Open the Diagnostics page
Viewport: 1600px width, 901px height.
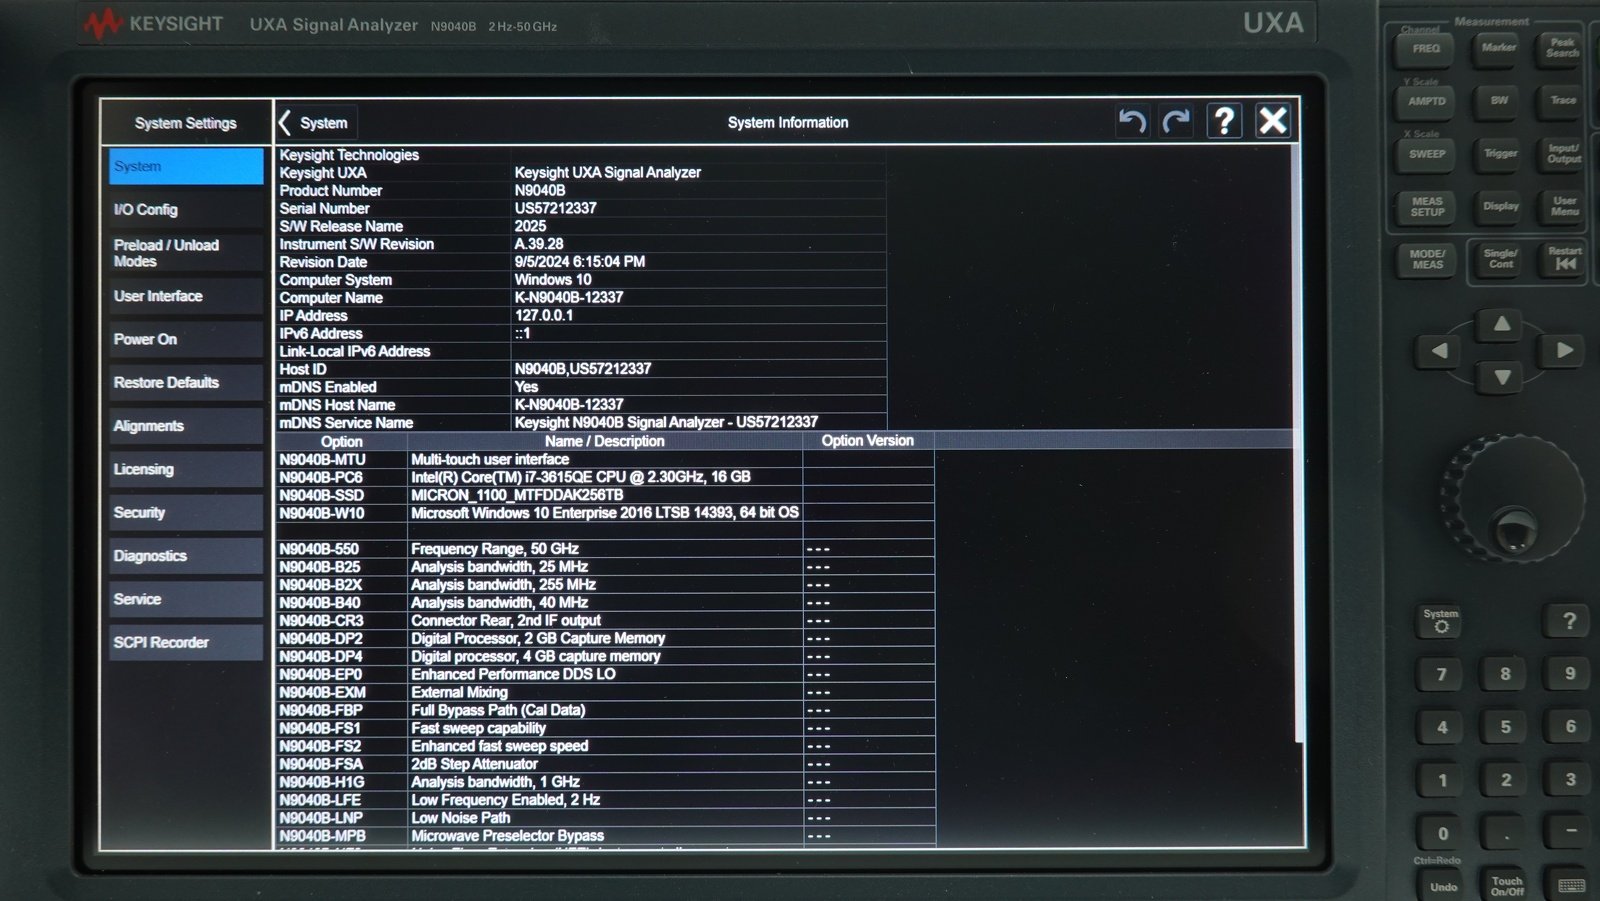coord(186,556)
